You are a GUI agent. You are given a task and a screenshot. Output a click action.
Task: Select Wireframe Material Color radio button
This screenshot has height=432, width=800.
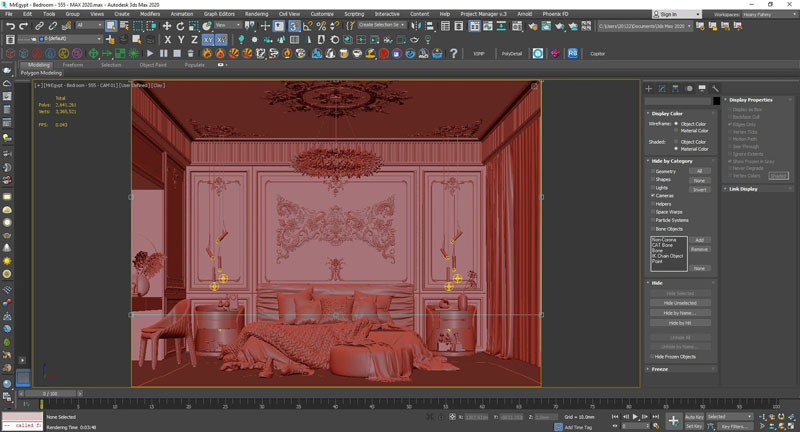[677, 131]
